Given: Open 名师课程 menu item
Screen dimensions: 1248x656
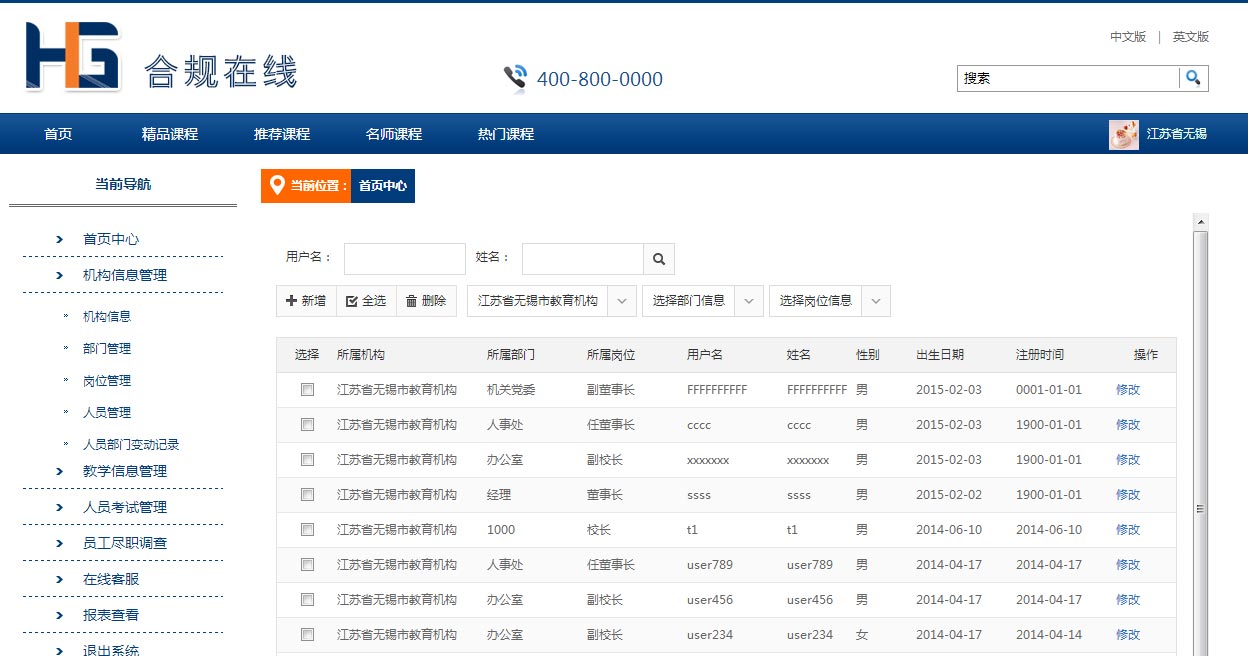Looking at the screenshot, I should (394, 134).
